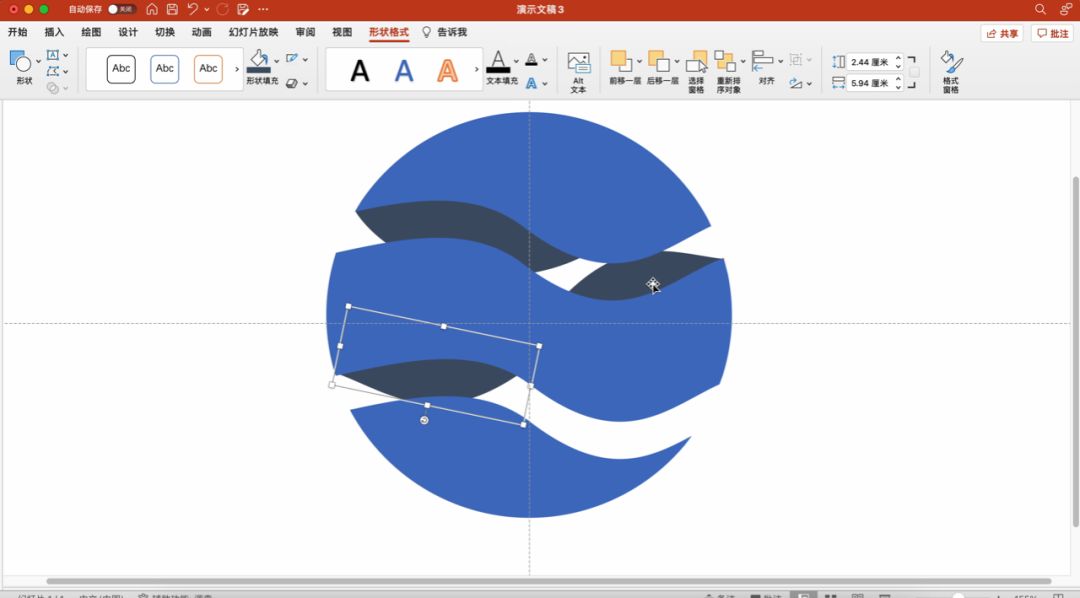Screen dimensions: 1080x598
Task: Click the text outline icon
Action: (x=531, y=59)
